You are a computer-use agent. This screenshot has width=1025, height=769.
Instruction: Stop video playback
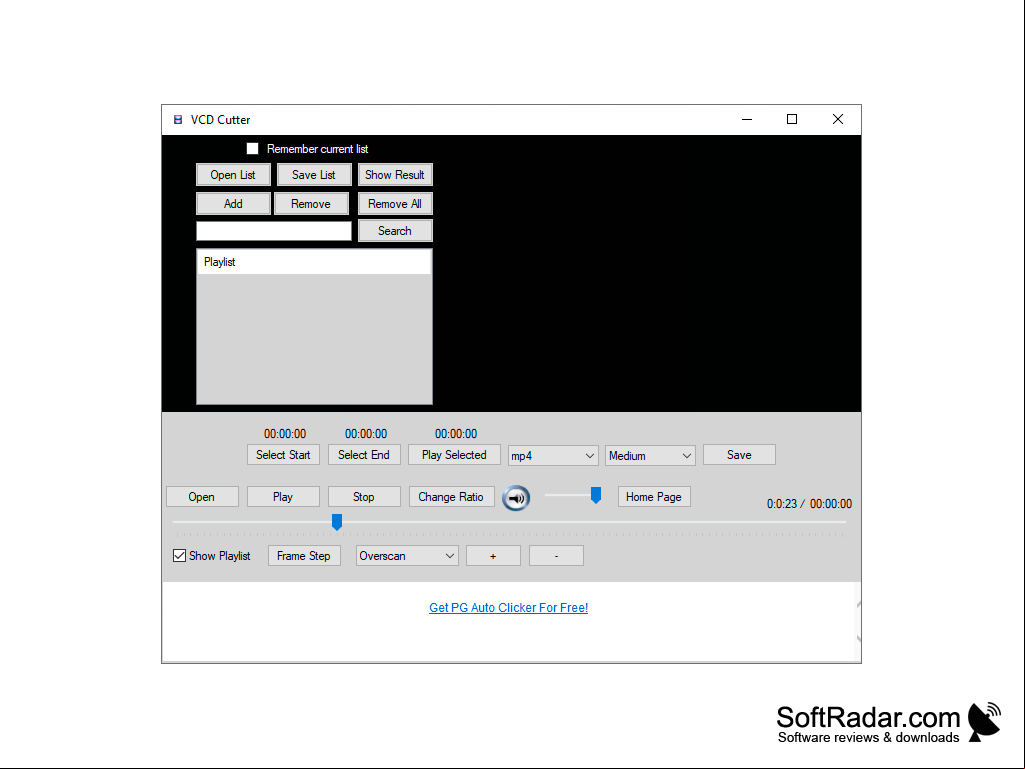[x=364, y=496]
